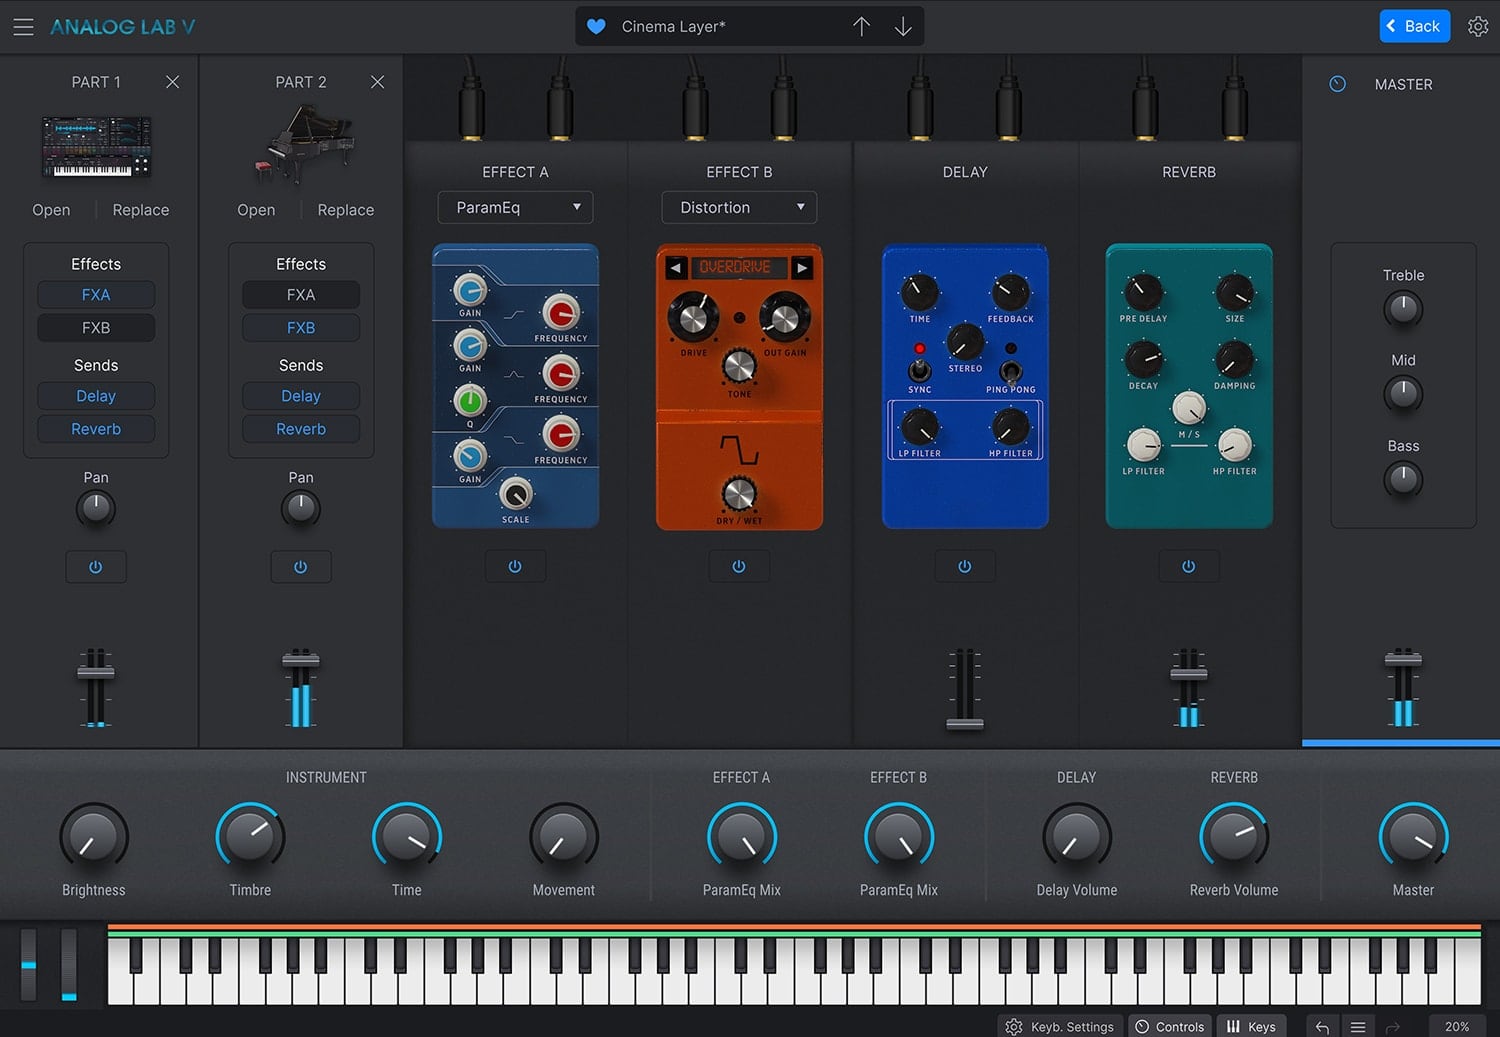This screenshot has width=1500, height=1037.
Task: Toggle Part 1 power button
Action: click(96, 567)
